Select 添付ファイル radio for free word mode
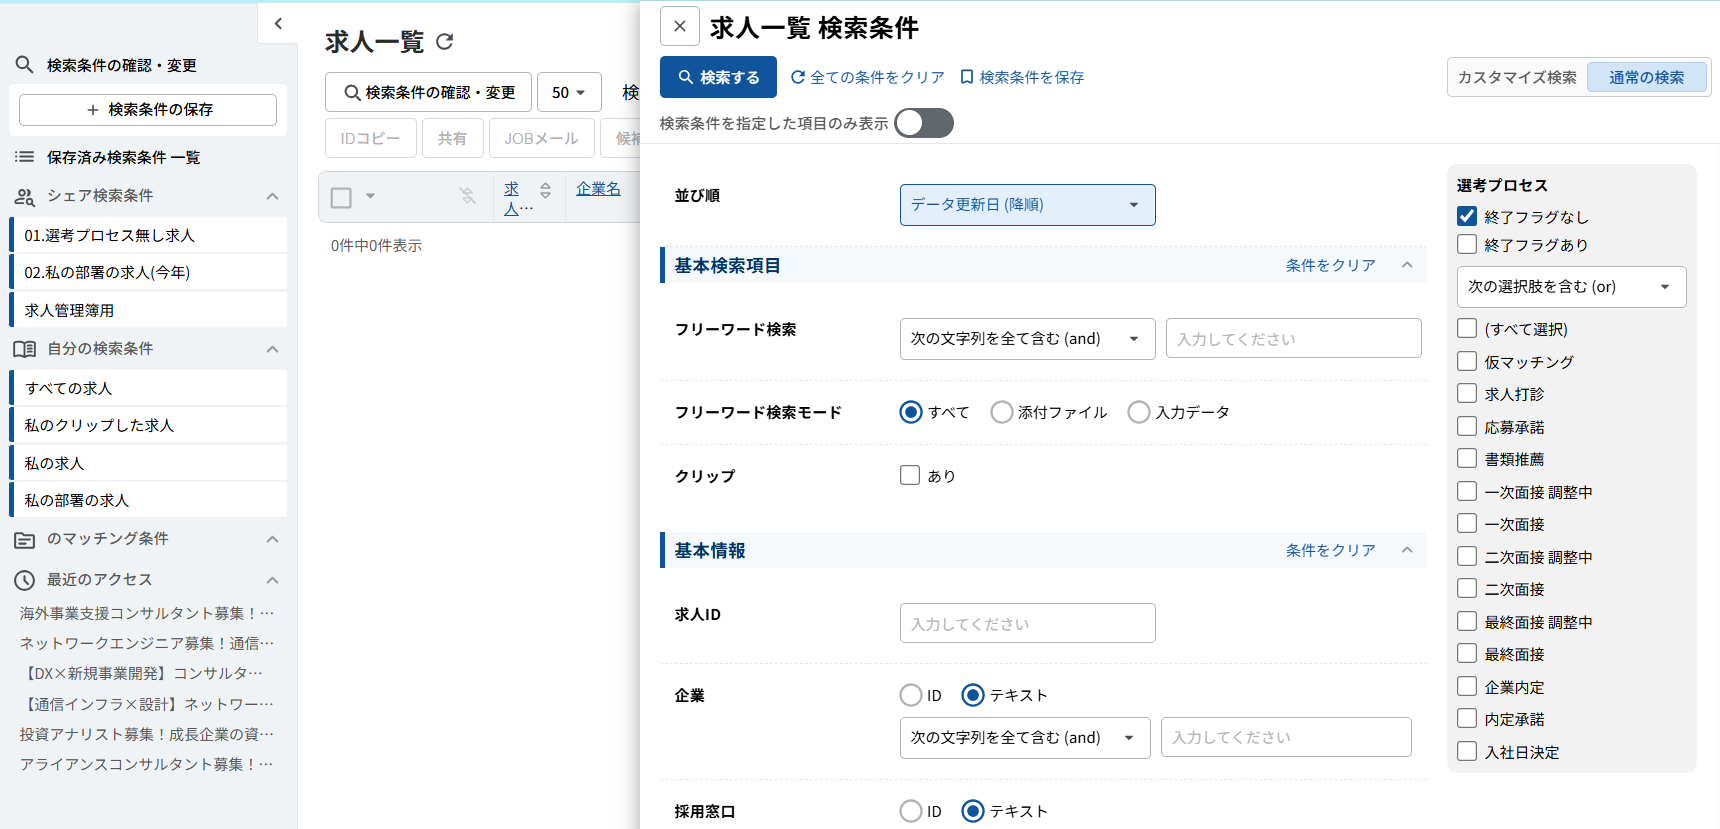This screenshot has height=829, width=1720. click(1001, 412)
